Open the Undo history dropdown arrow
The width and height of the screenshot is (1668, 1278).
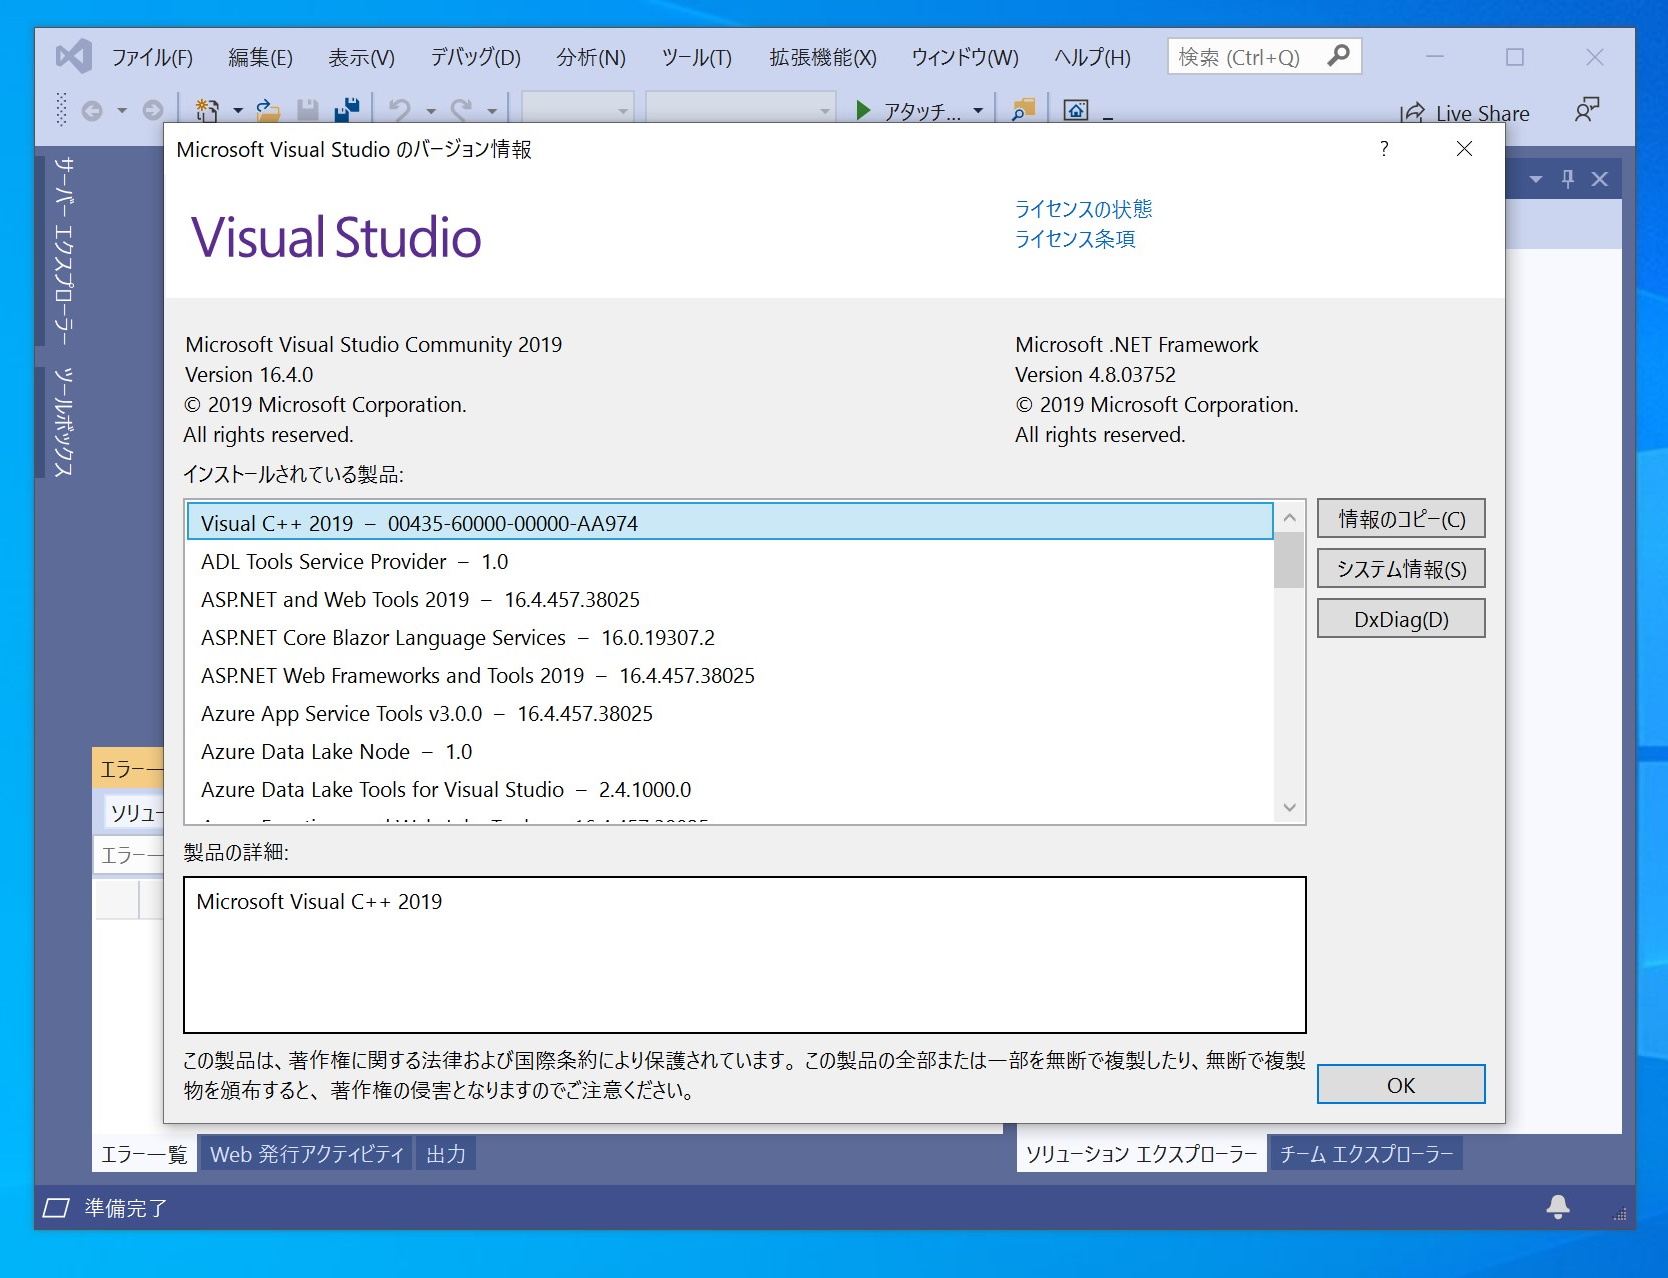click(432, 111)
